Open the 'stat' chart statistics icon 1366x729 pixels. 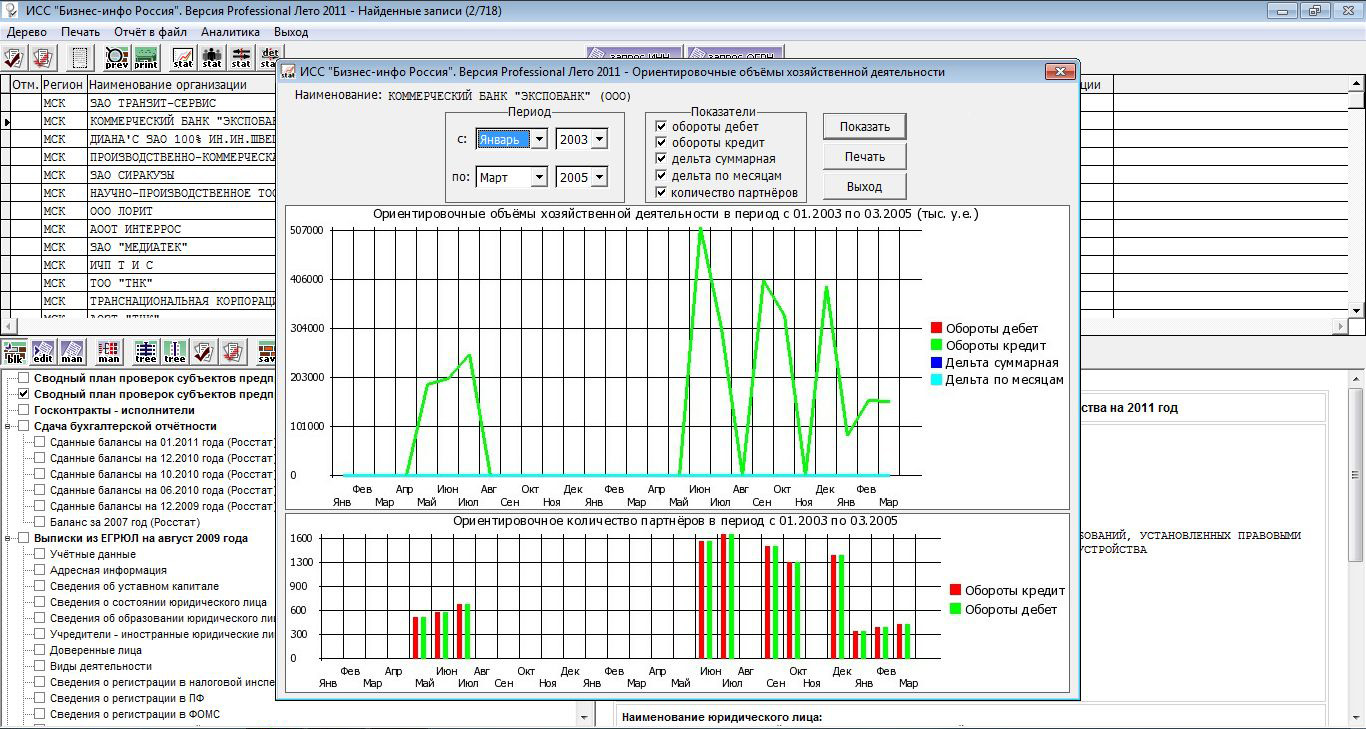click(182, 57)
